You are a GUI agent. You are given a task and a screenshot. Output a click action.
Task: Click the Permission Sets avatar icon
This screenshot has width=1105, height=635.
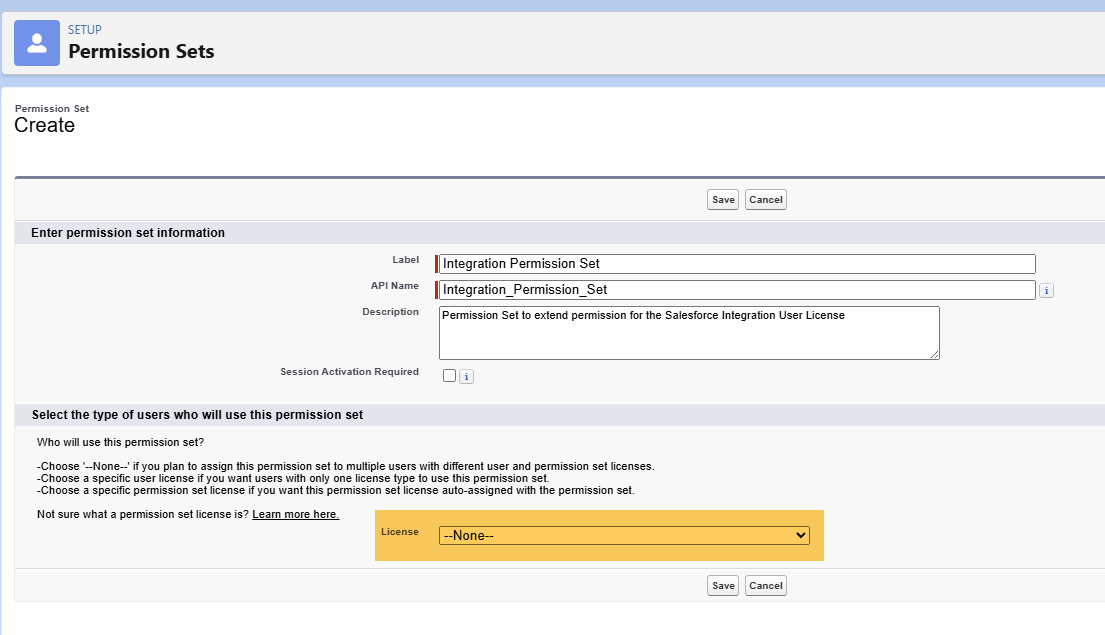[36, 42]
